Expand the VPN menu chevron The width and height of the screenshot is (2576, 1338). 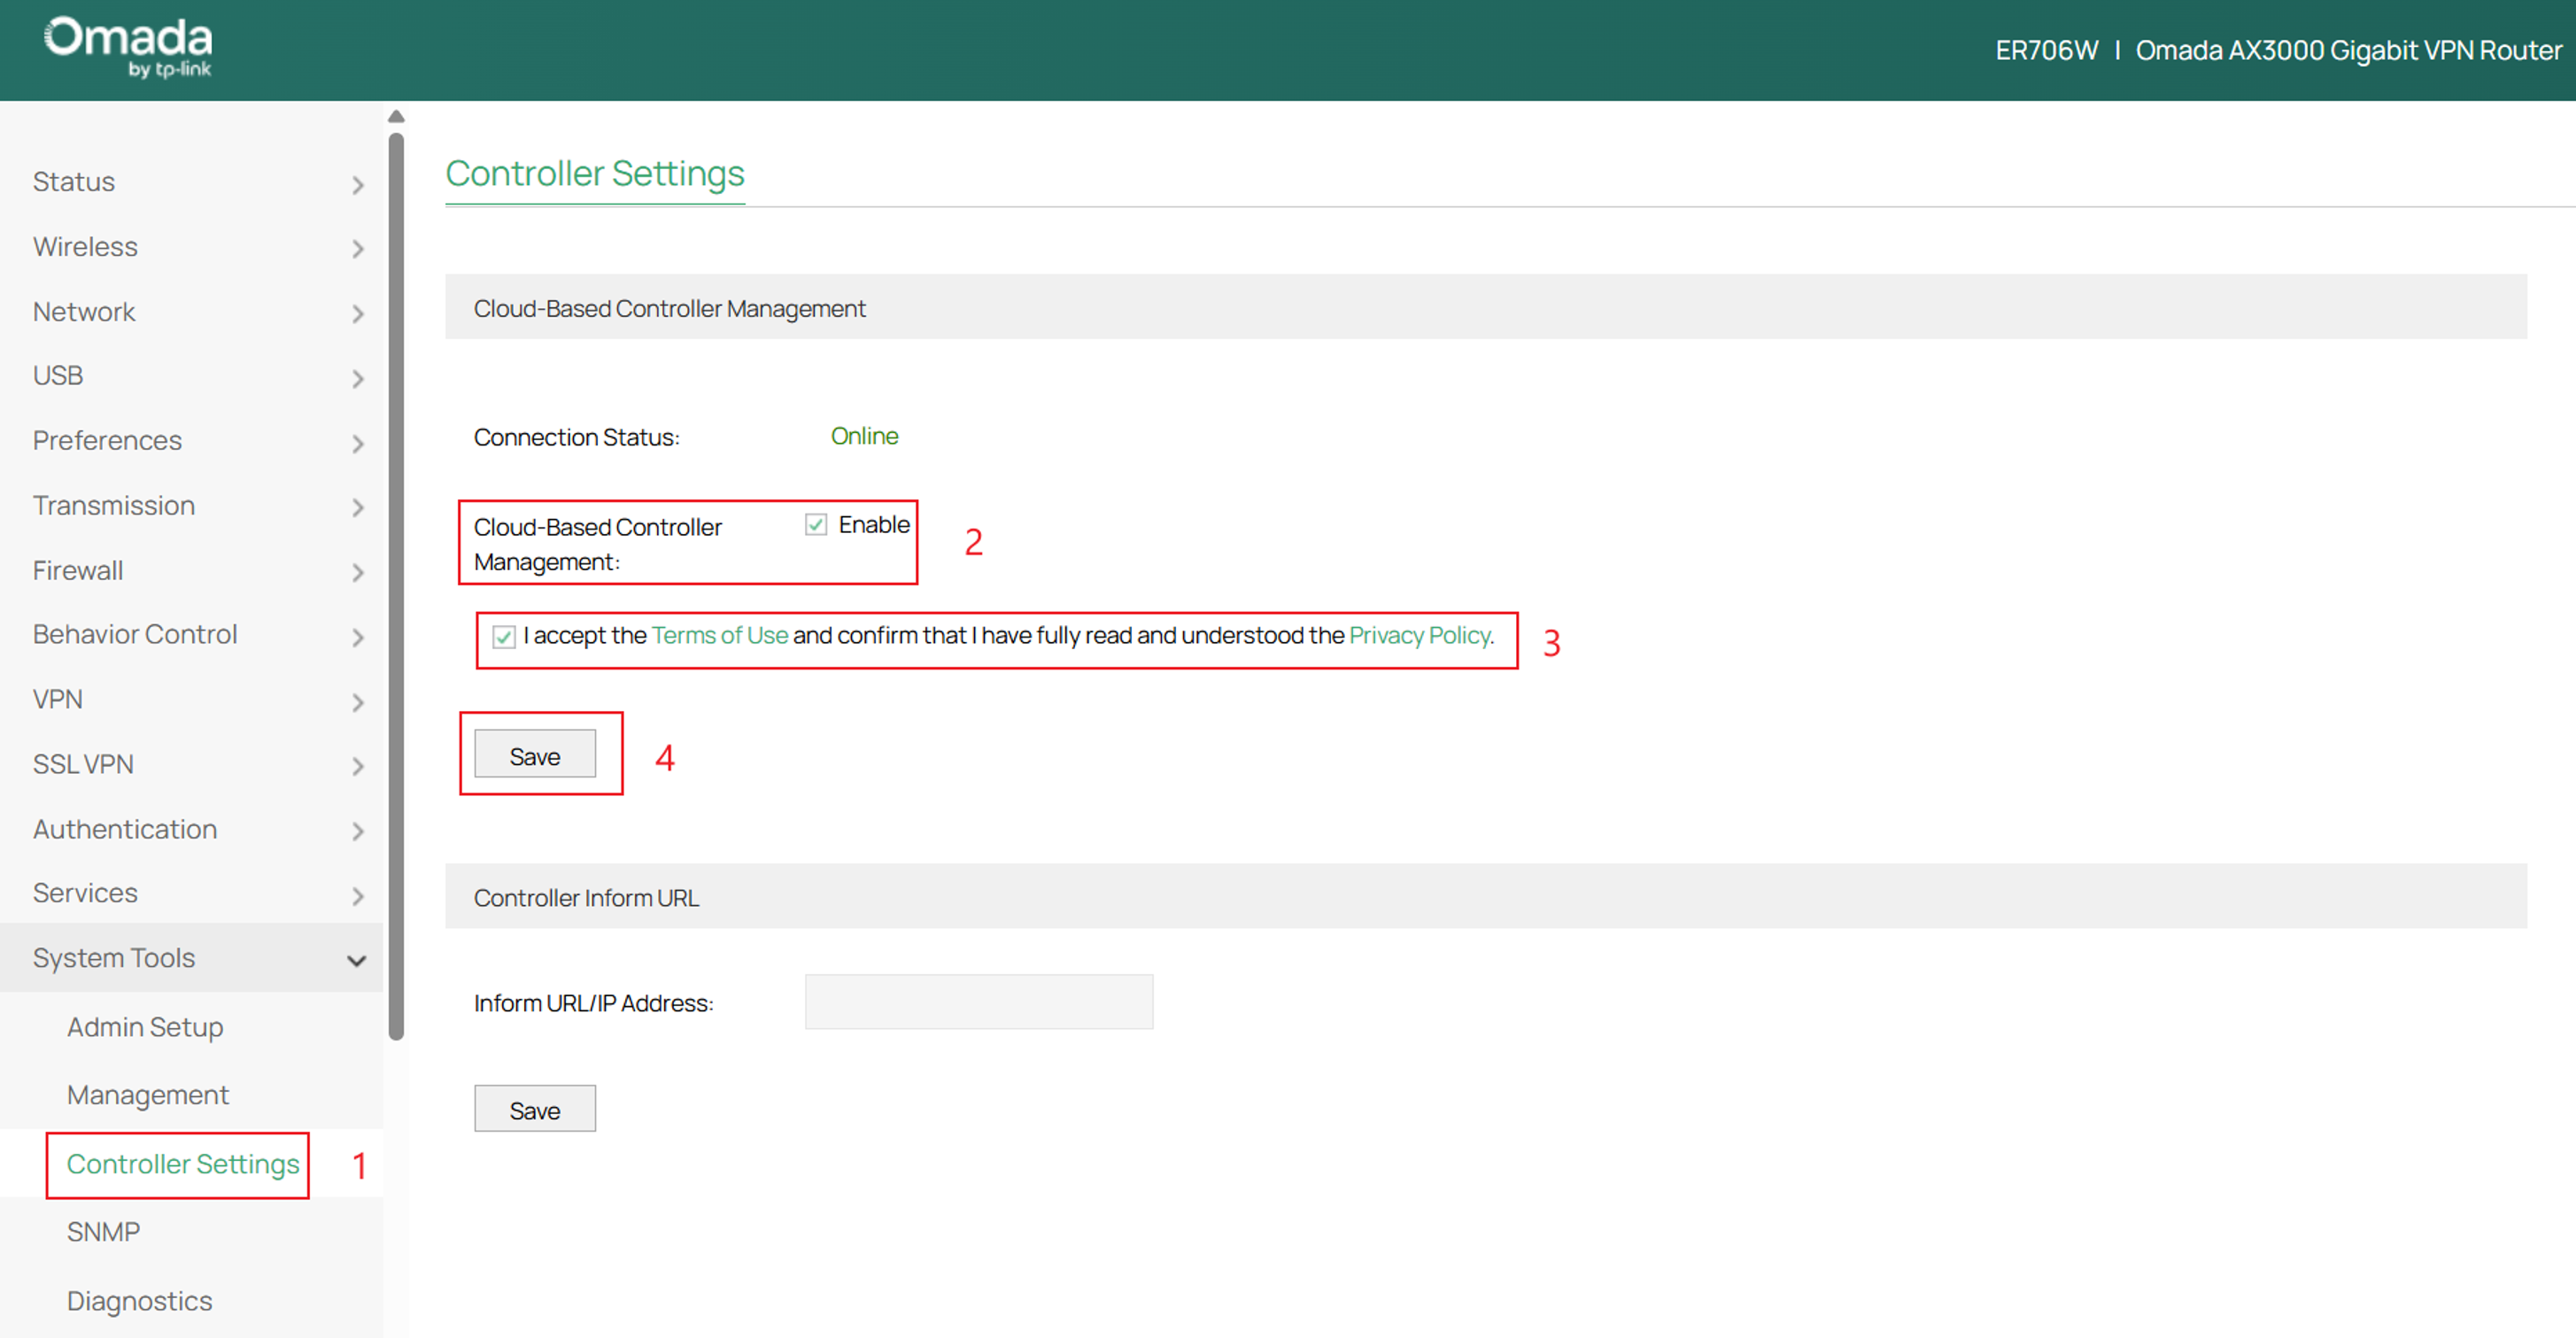(358, 703)
